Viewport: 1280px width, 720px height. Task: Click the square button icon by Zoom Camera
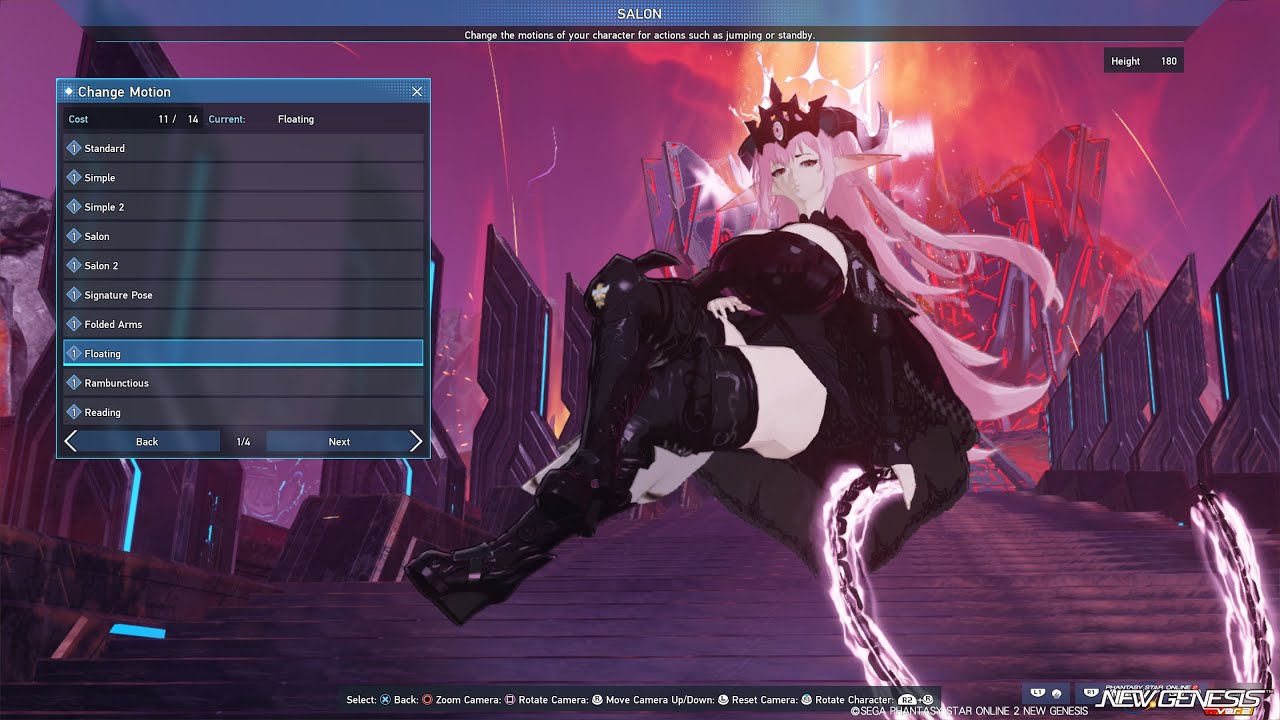coord(510,700)
